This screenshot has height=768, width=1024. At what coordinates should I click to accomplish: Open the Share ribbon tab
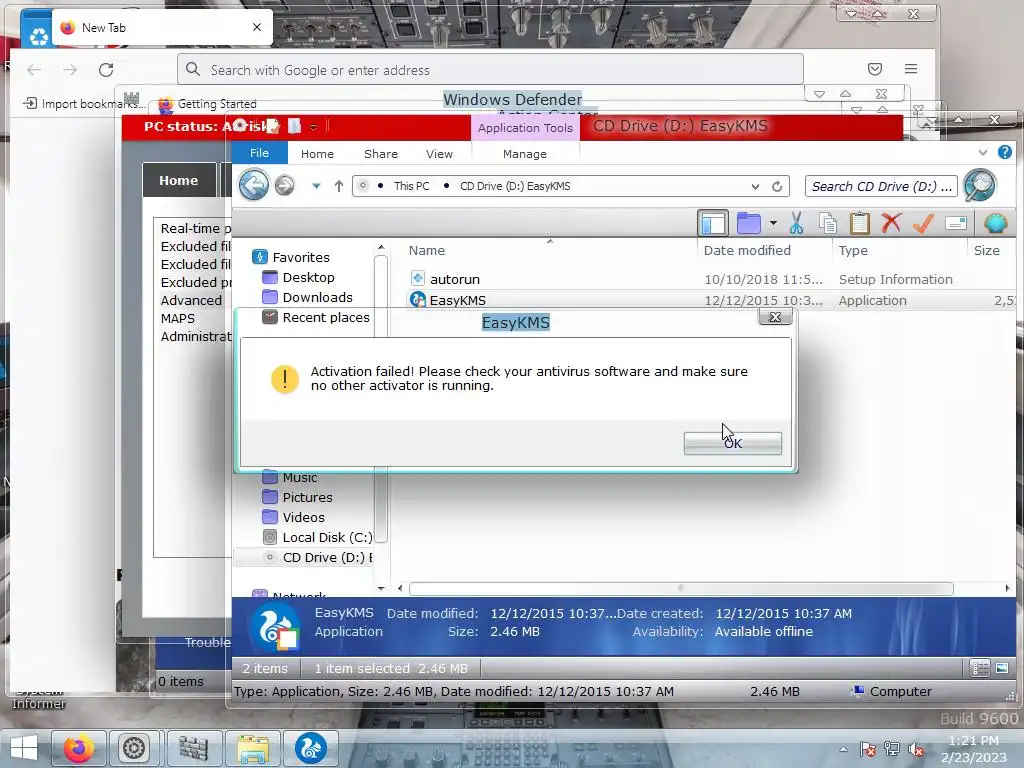click(x=381, y=154)
